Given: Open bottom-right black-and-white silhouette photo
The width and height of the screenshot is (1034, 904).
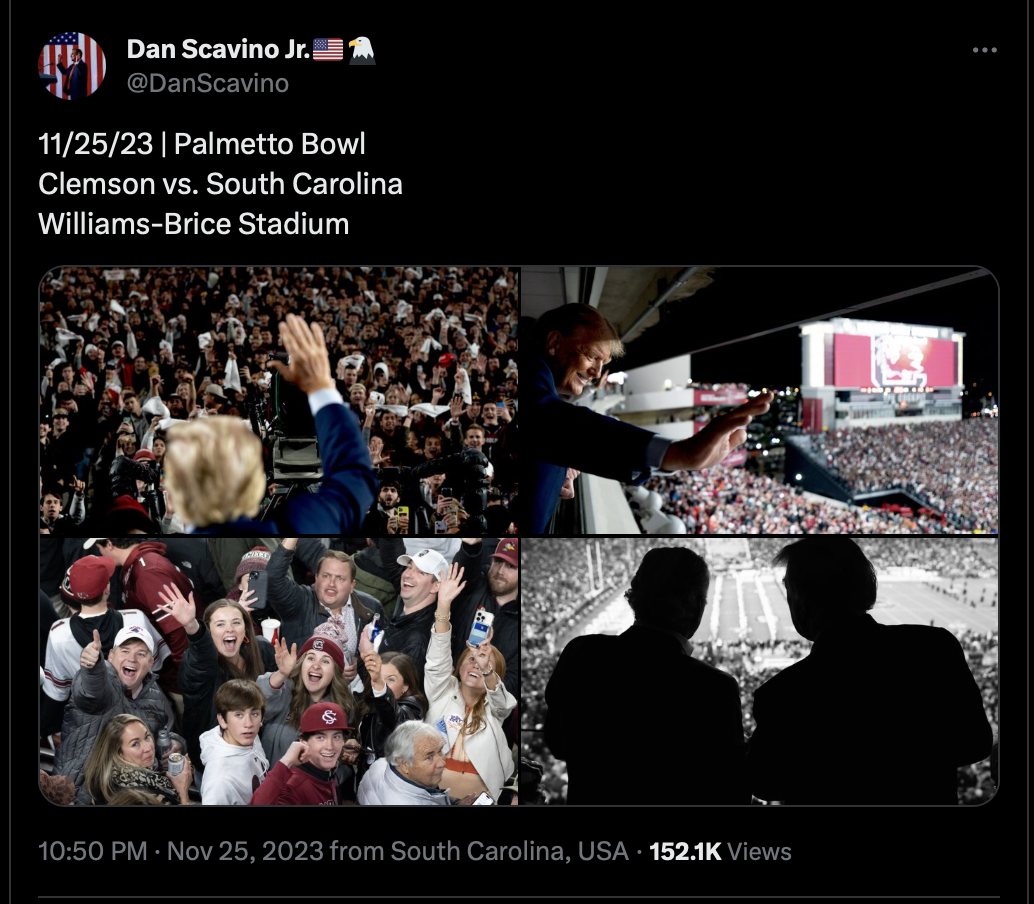Looking at the screenshot, I should (x=760, y=671).
